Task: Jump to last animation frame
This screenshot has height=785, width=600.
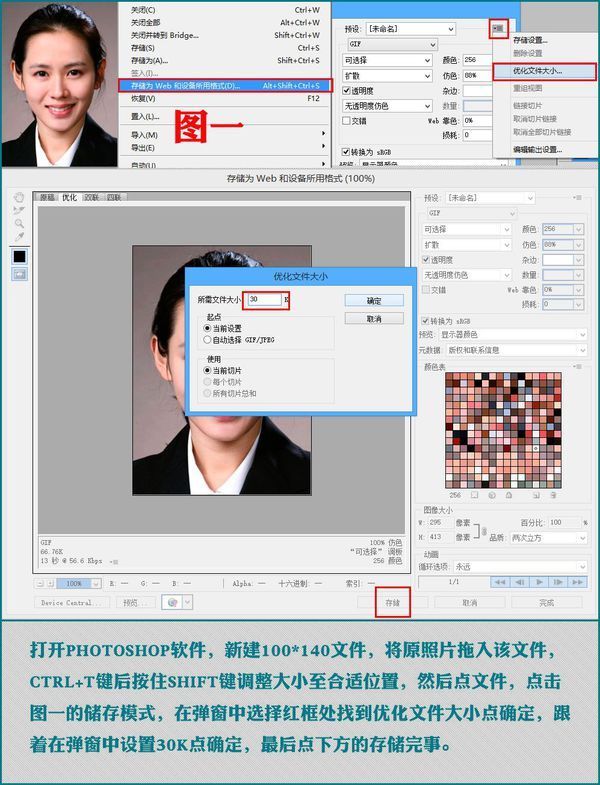Action: (577, 582)
